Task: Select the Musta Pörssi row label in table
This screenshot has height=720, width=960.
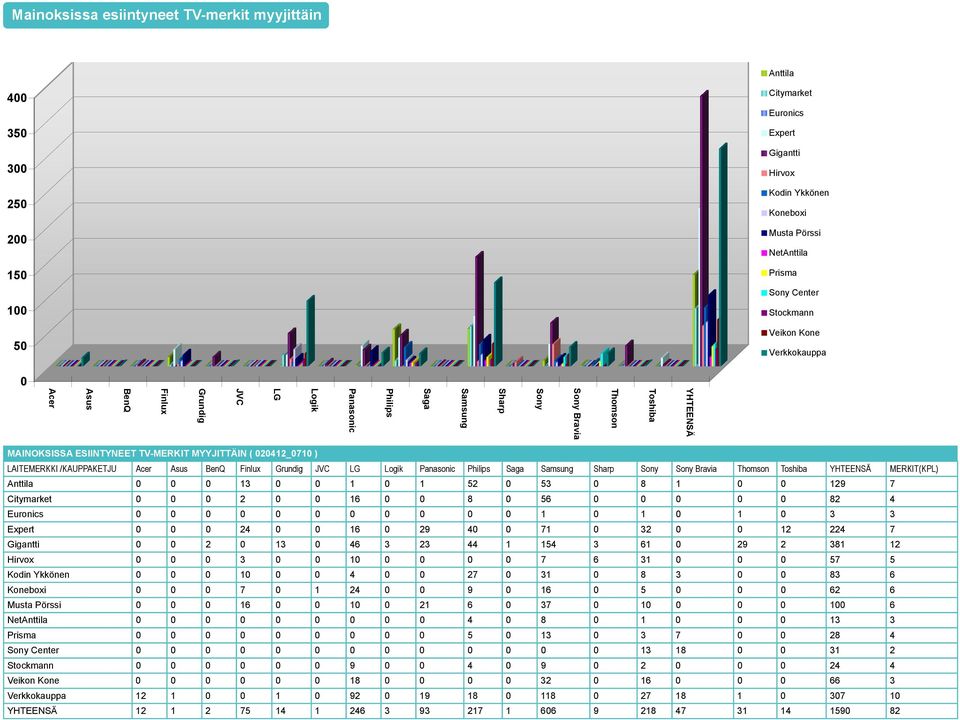Action: click(x=34, y=605)
